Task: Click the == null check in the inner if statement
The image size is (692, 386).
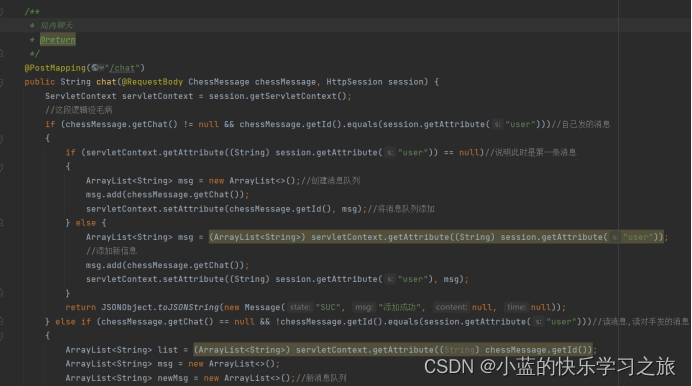Action: coord(461,153)
